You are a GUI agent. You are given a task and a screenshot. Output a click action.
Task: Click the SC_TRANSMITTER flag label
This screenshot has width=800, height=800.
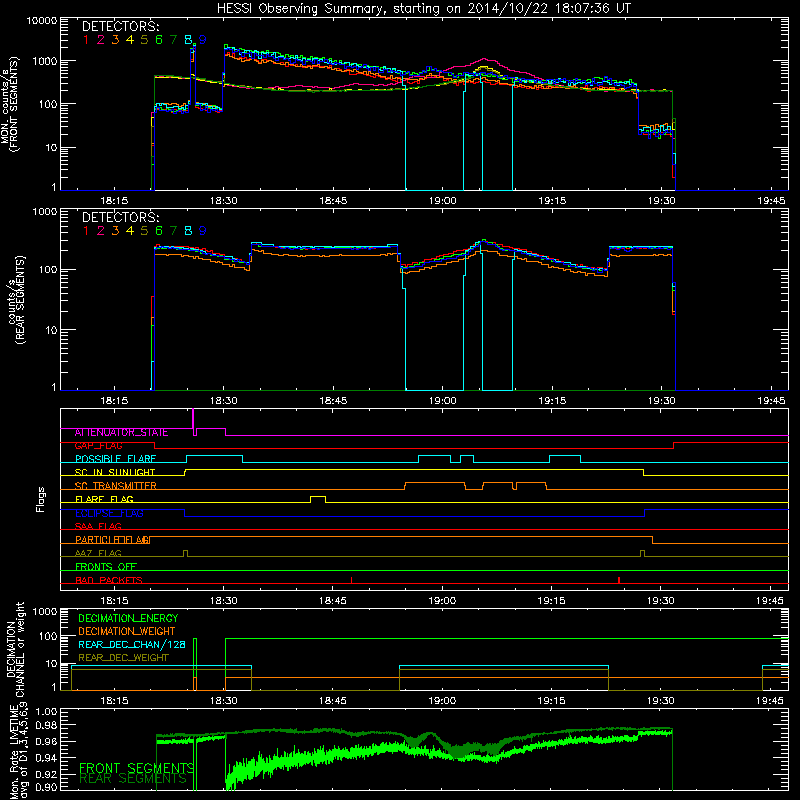tap(116, 486)
